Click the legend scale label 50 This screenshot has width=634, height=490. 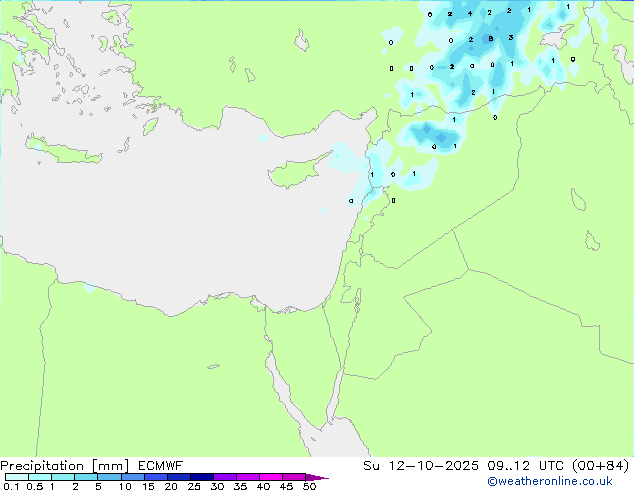[x=310, y=486]
